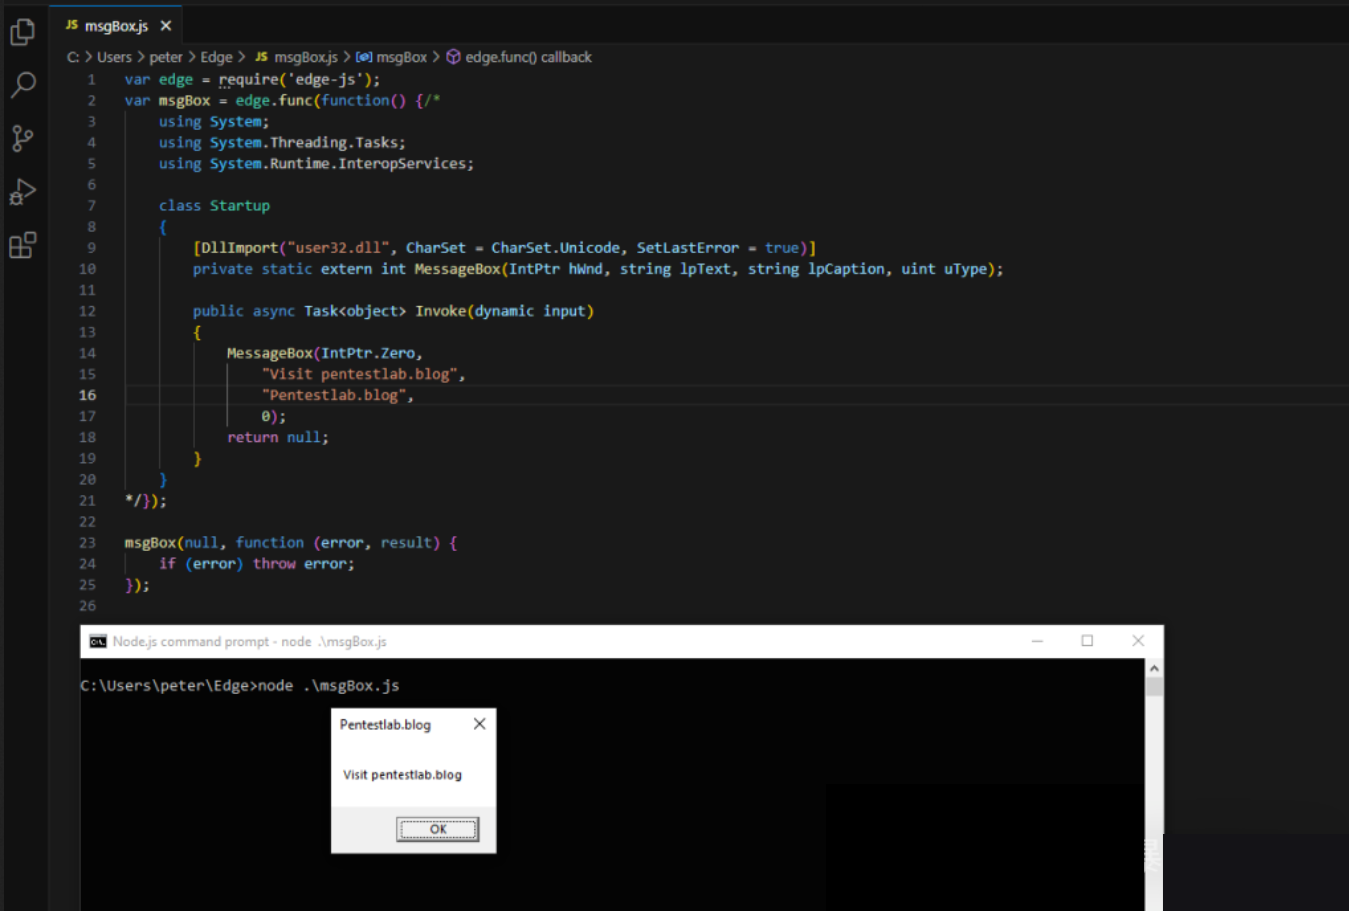Click the Edge breadcrumb folder segment

(216, 57)
